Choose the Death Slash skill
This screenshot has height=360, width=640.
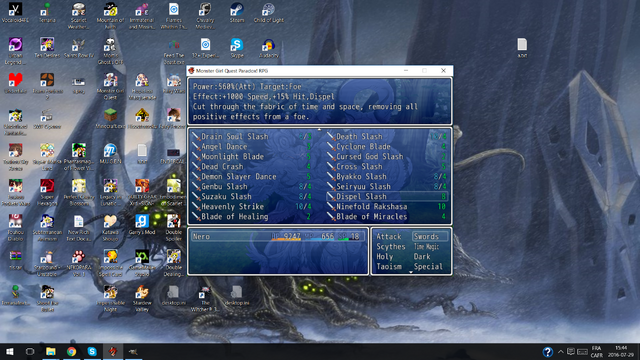(387, 136)
